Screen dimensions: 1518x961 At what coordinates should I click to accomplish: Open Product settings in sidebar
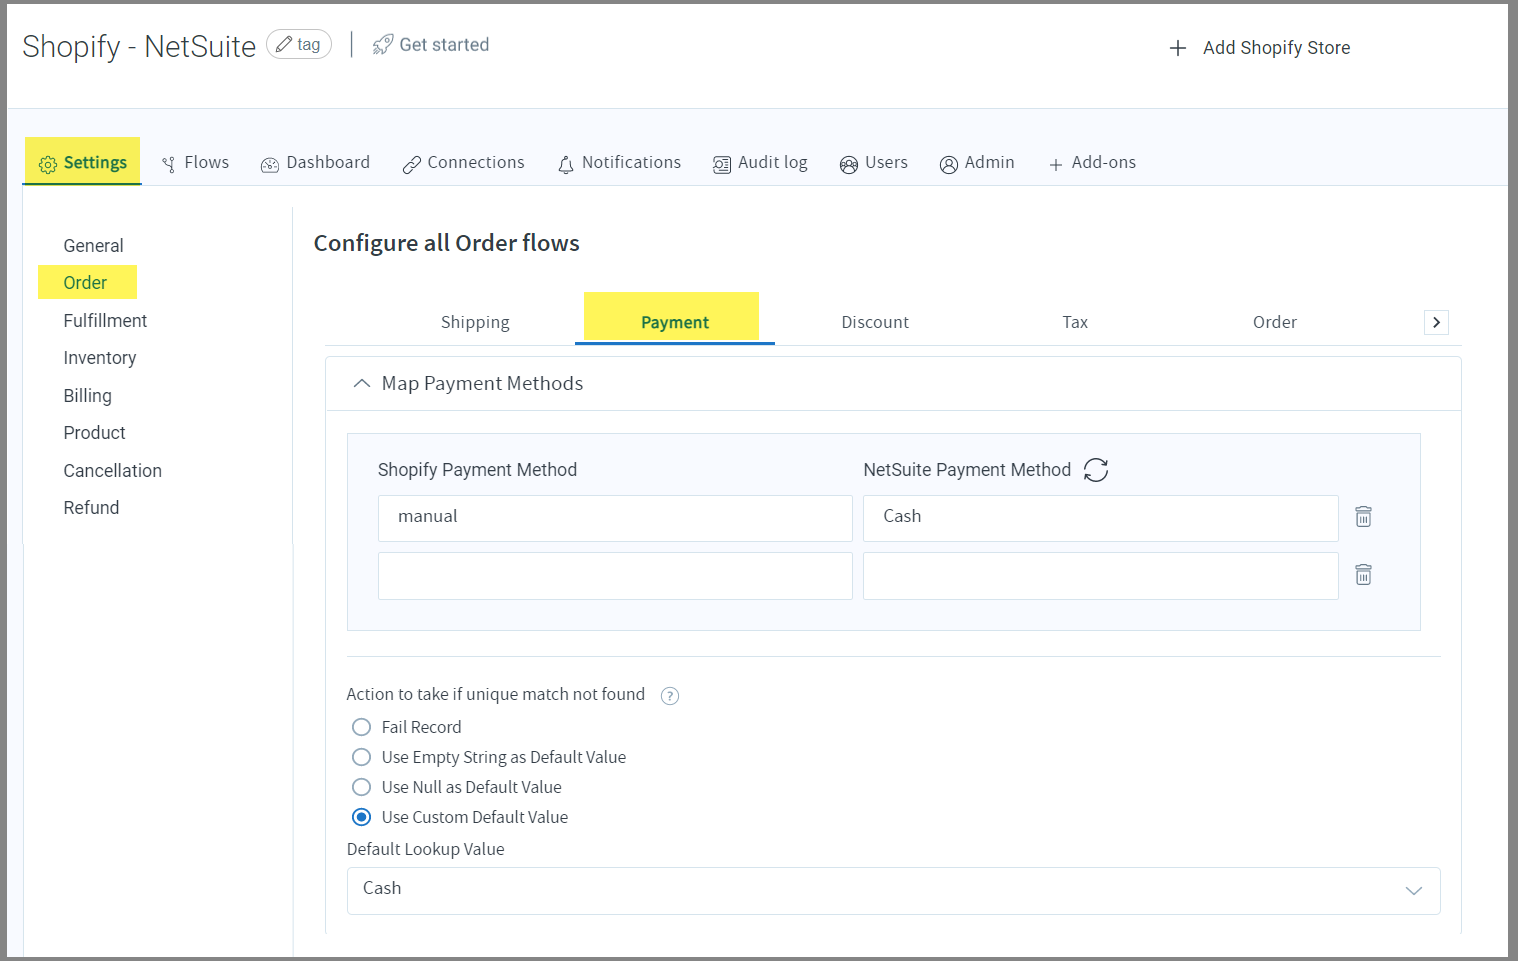tap(94, 433)
